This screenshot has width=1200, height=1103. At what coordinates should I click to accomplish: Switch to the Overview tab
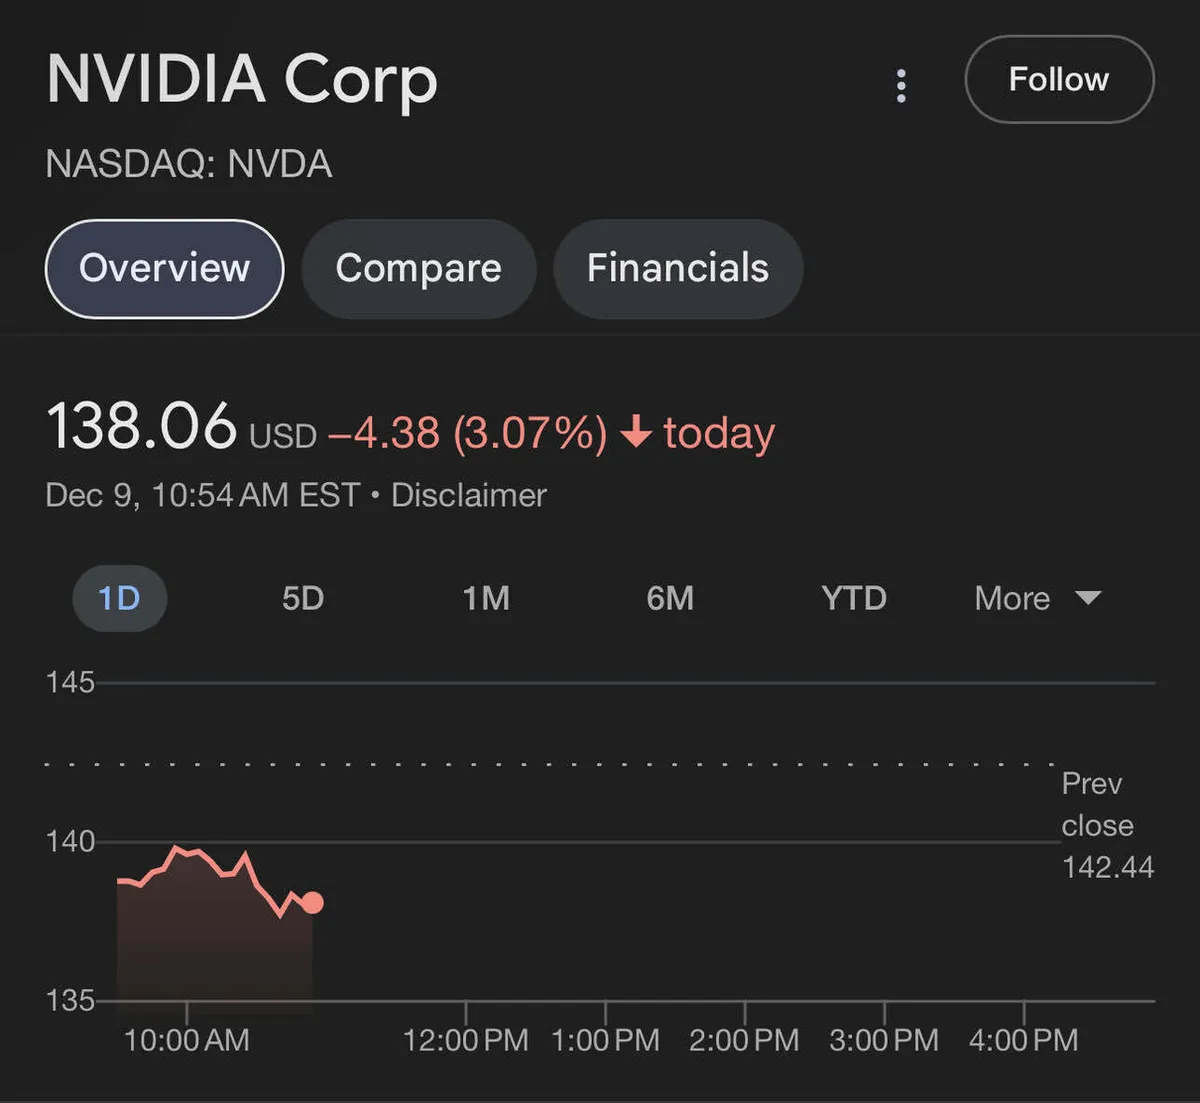(165, 268)
